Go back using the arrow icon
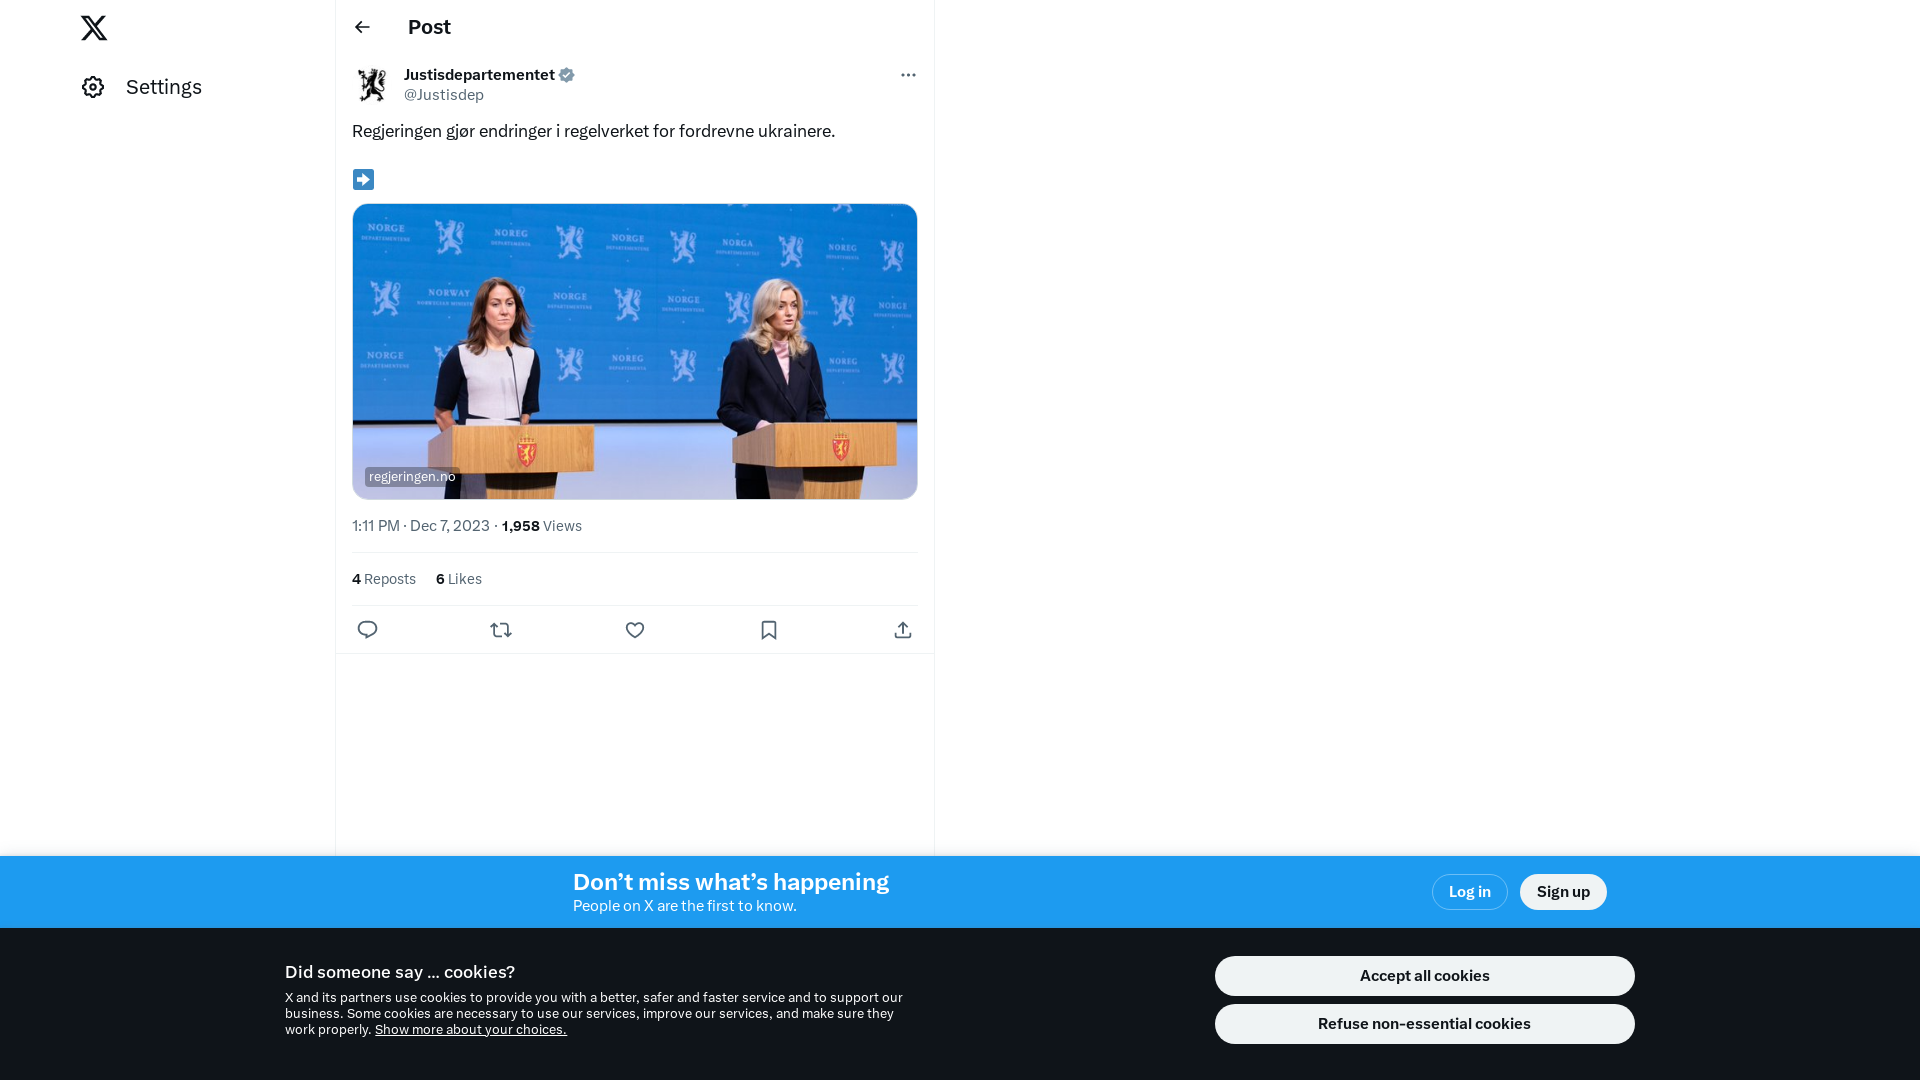Viewport: 1920px width, 1080px height. point(362,27)
